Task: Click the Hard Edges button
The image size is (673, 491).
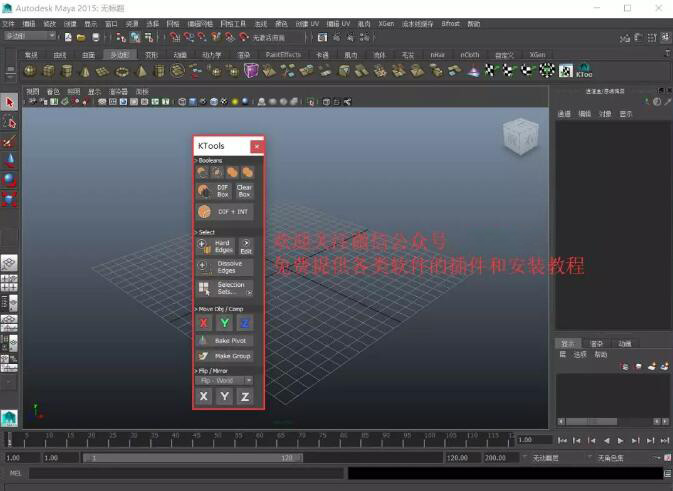Action: click(215, 246)
